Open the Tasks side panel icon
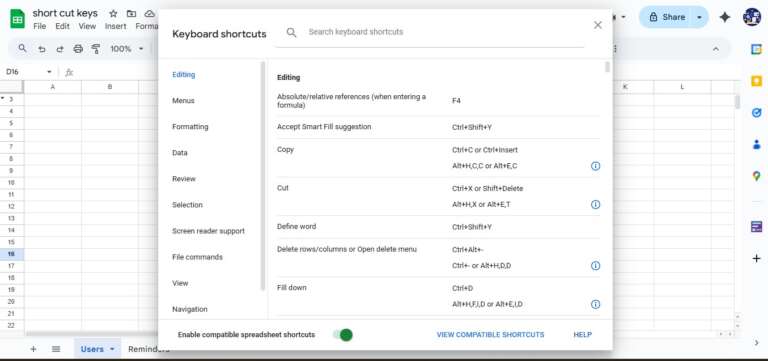 (x=756, y=113)
